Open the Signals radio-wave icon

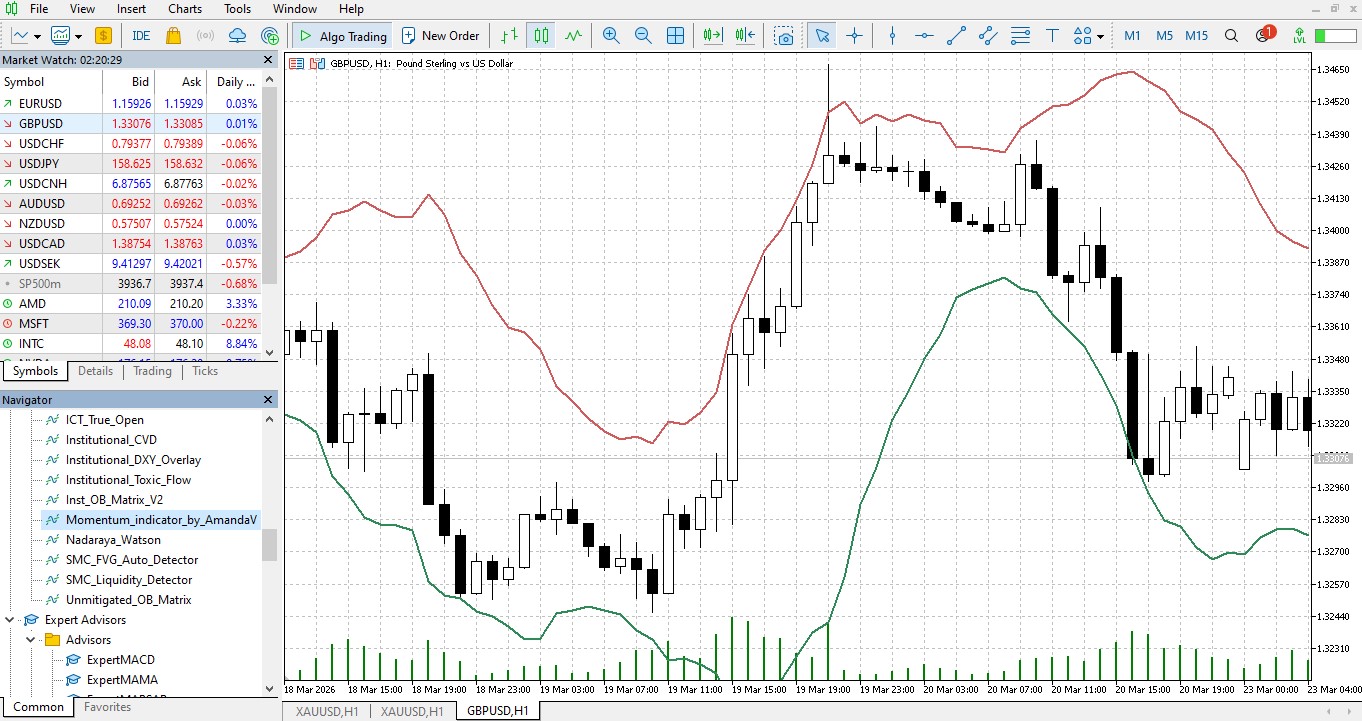point(205,36)
